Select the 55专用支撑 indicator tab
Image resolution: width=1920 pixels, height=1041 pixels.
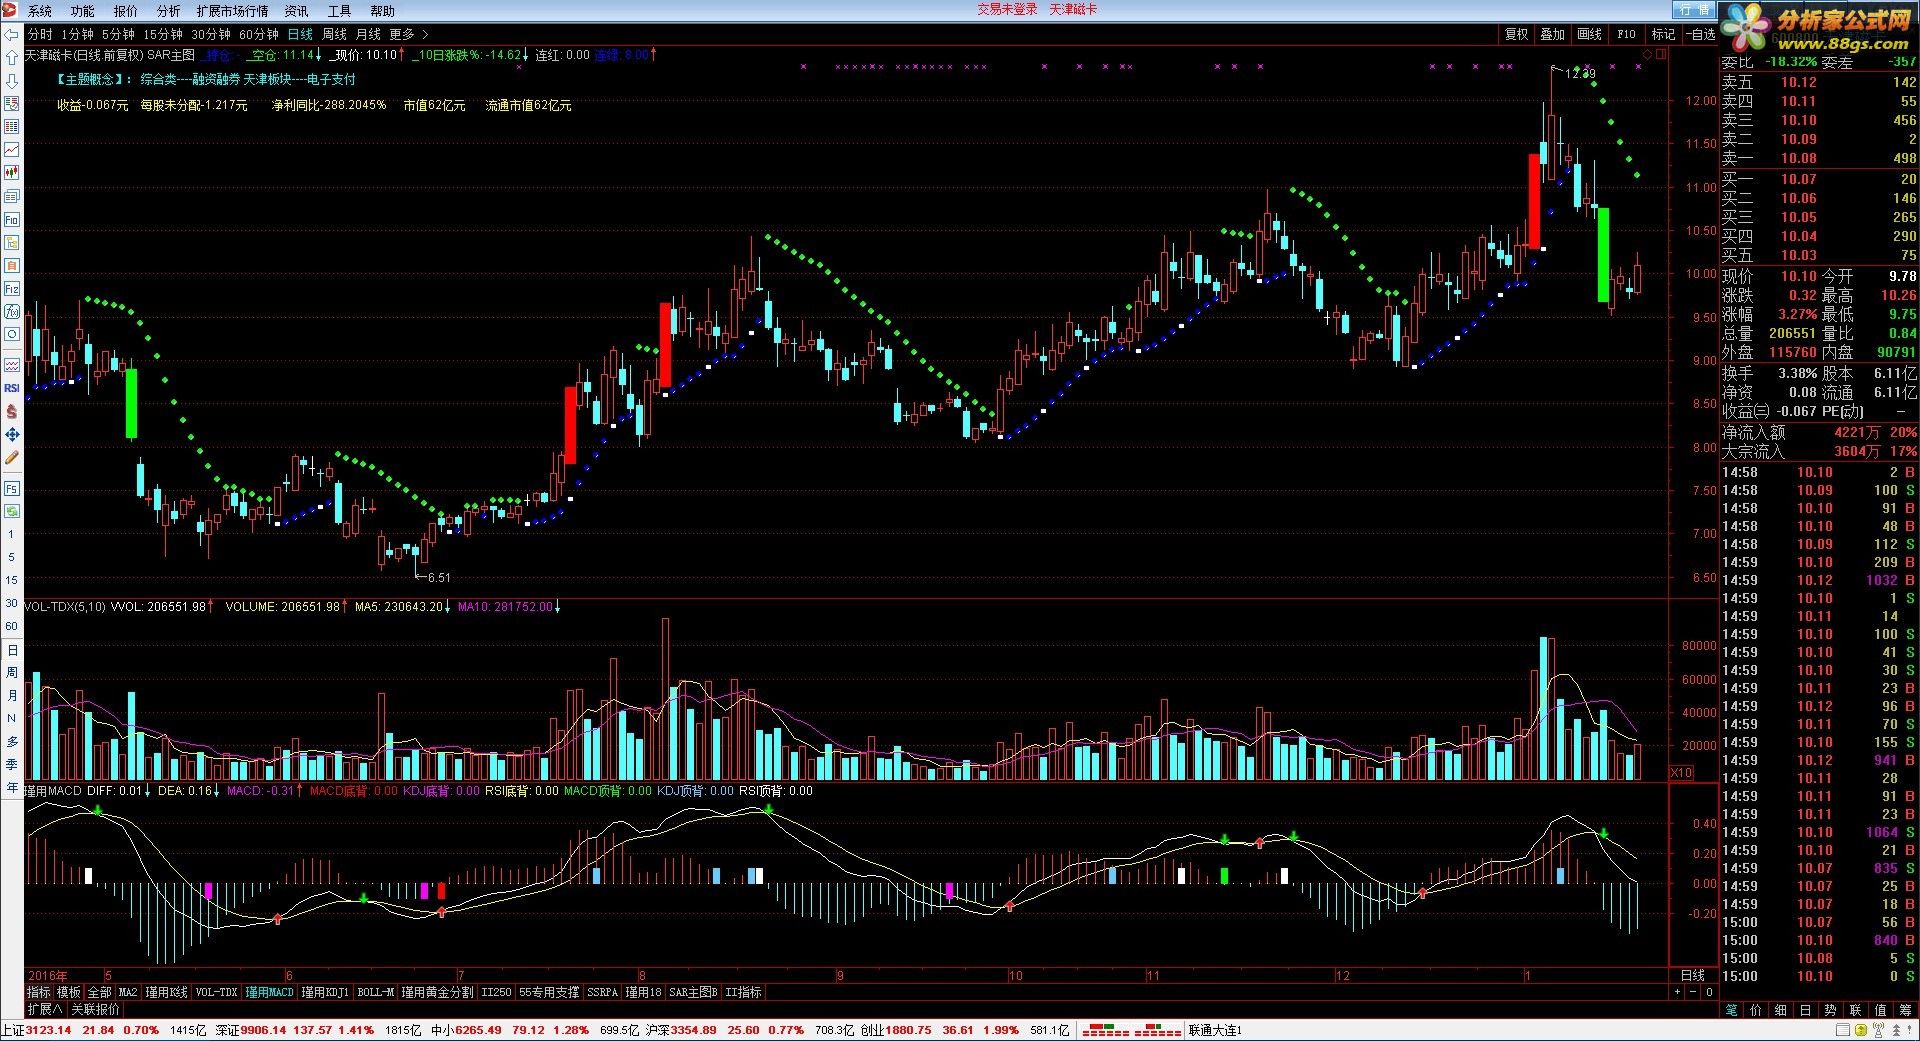click(x=549, y=992)
